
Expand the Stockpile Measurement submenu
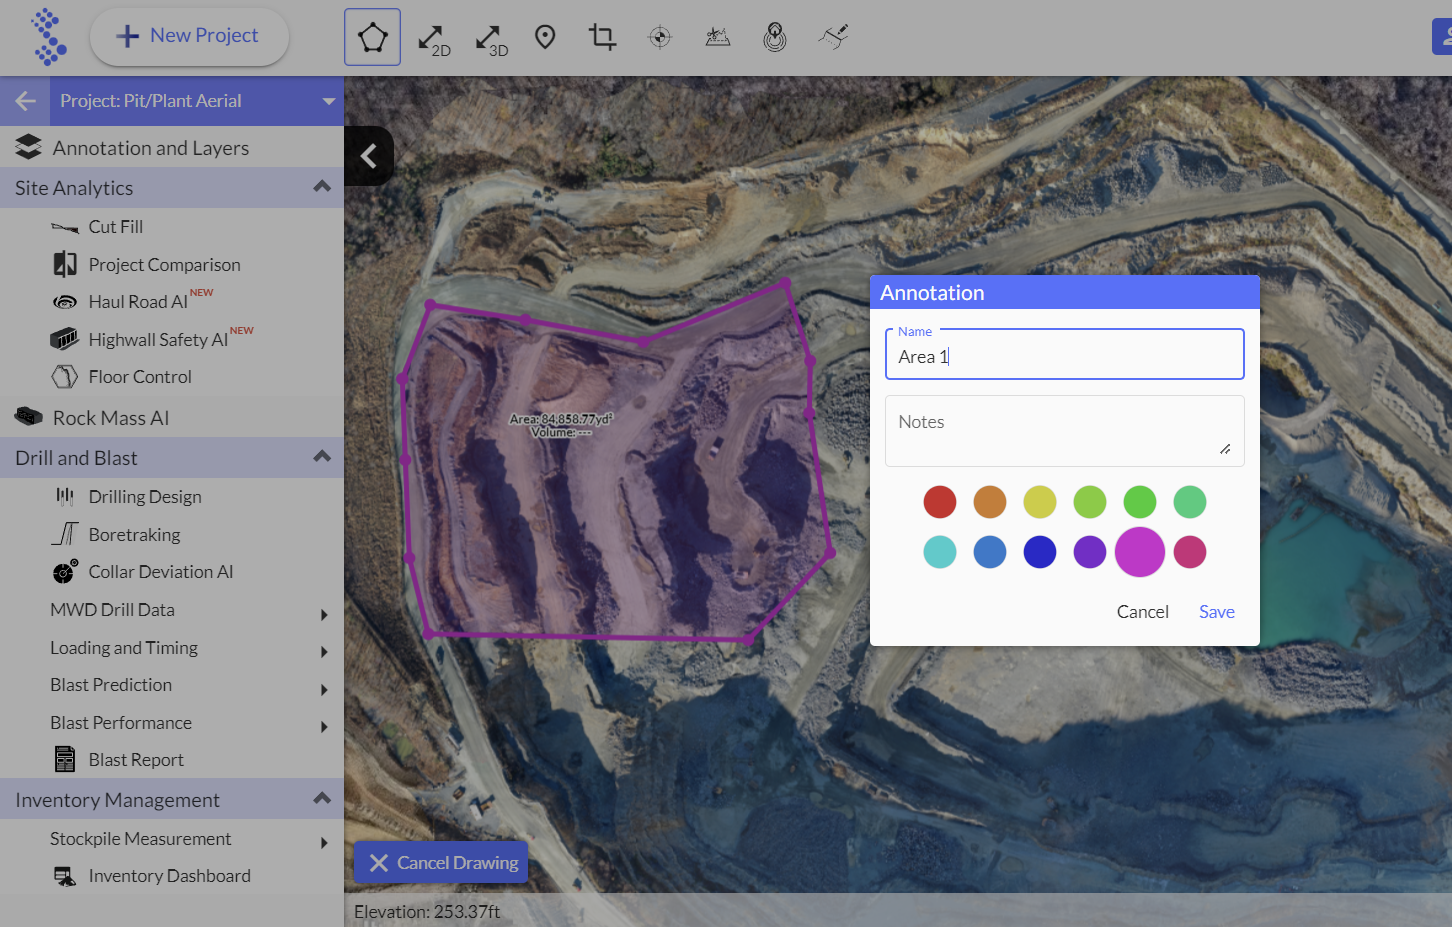tap(324, 843)
